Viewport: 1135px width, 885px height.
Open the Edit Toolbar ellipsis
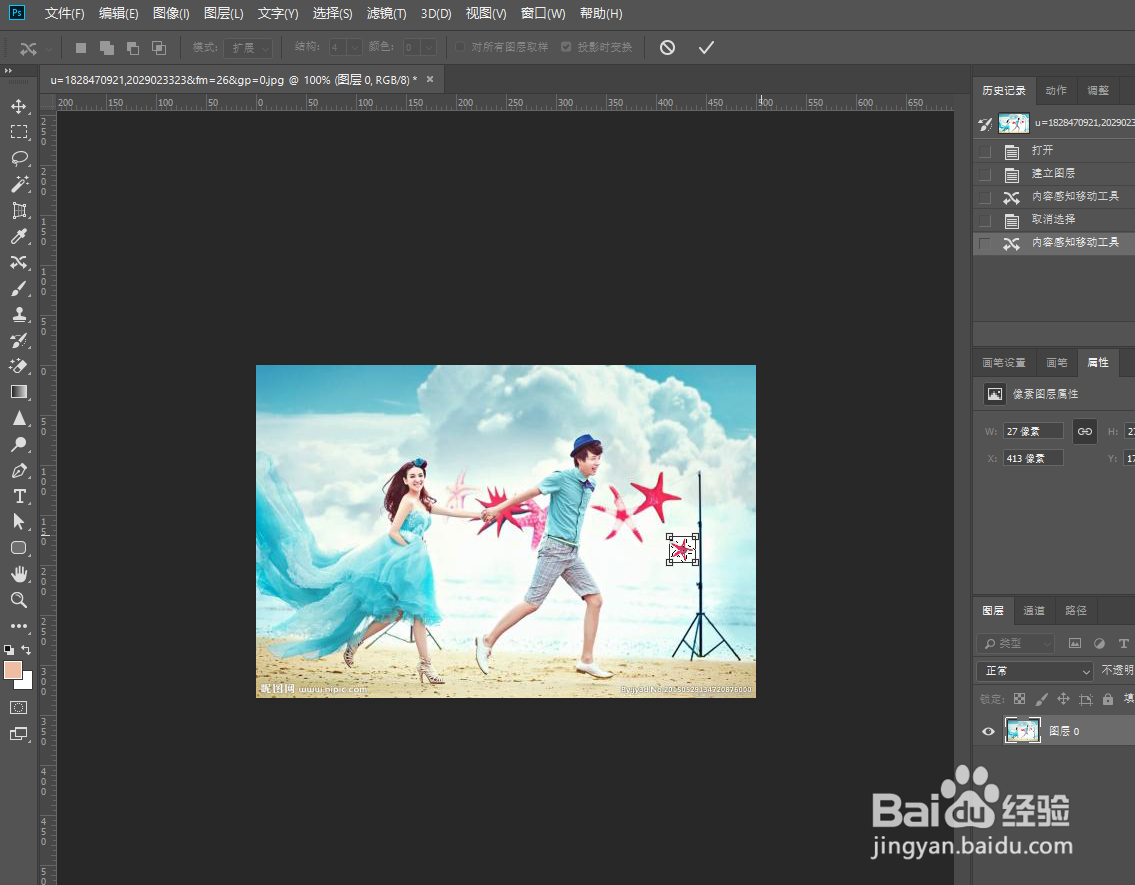click(x=19, y=626)
